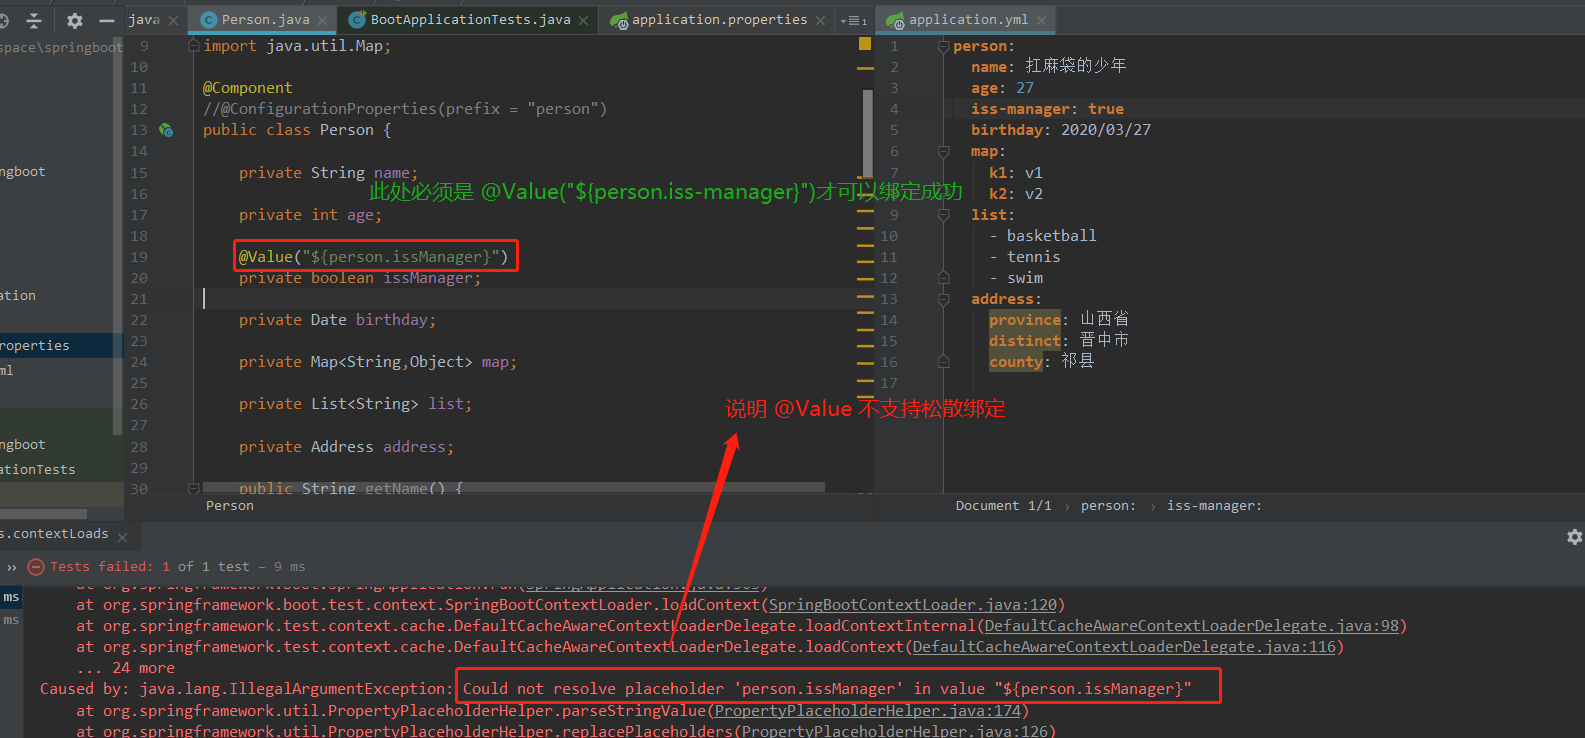The width and height of the screenshot is (1585, 738).
Task: Expand the '... 24 more' stack frames
Action: 126,668
